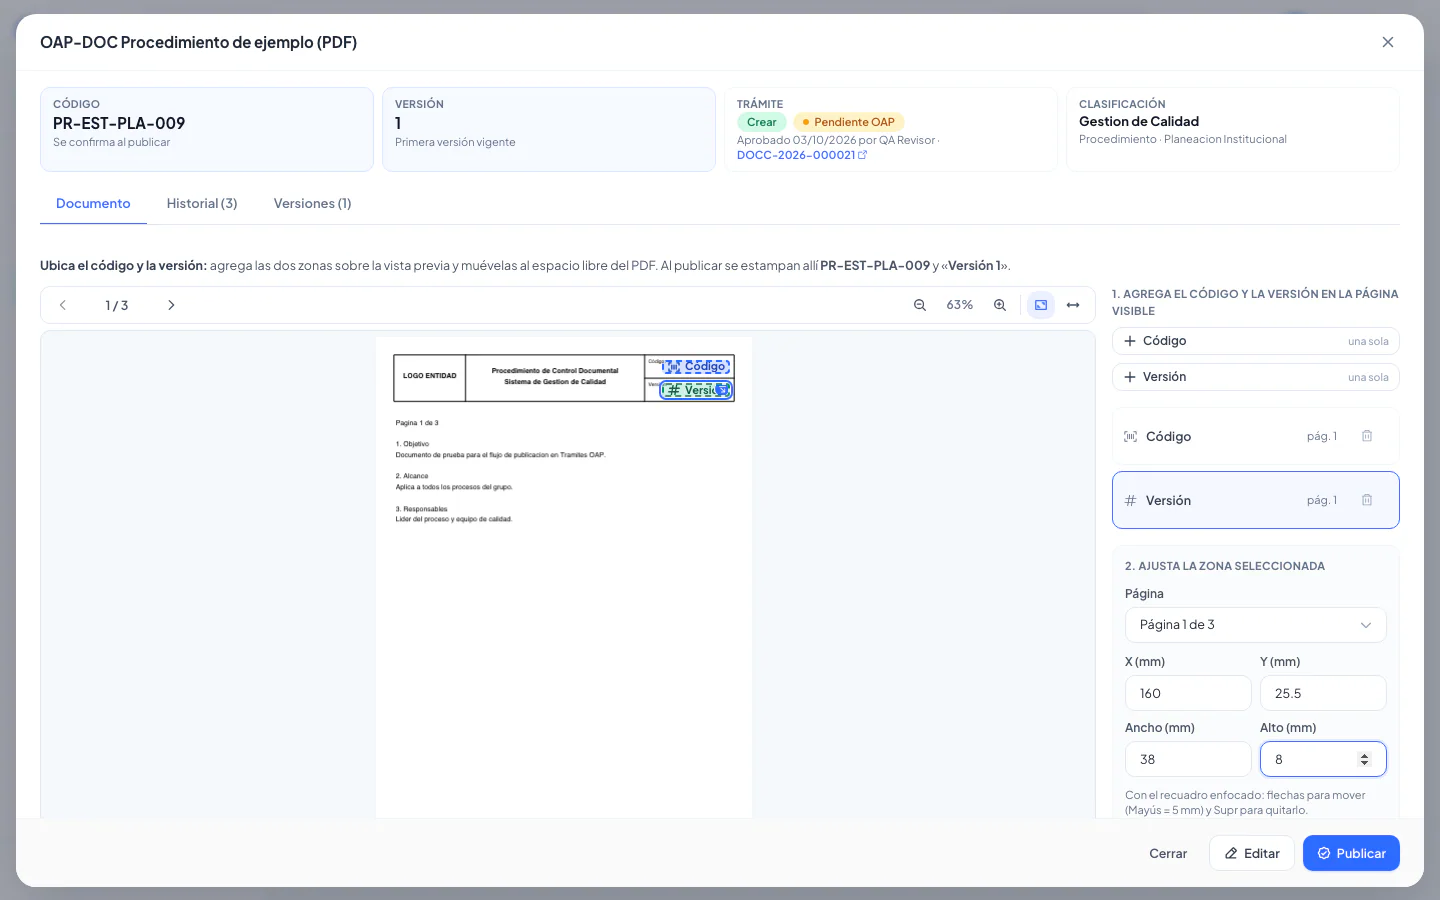Fit the preview to width
Image resolution: width=1440 pixels, height=900 pixels.
coord(1073,305)
